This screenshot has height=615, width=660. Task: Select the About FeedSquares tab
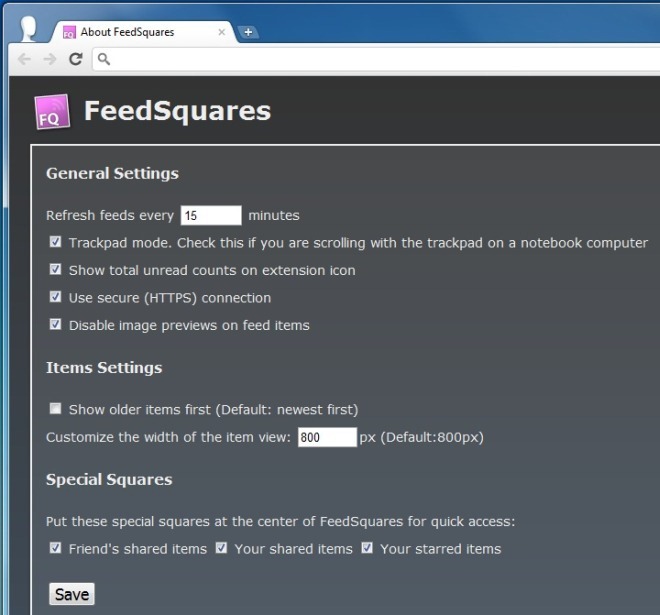[144, 32]
